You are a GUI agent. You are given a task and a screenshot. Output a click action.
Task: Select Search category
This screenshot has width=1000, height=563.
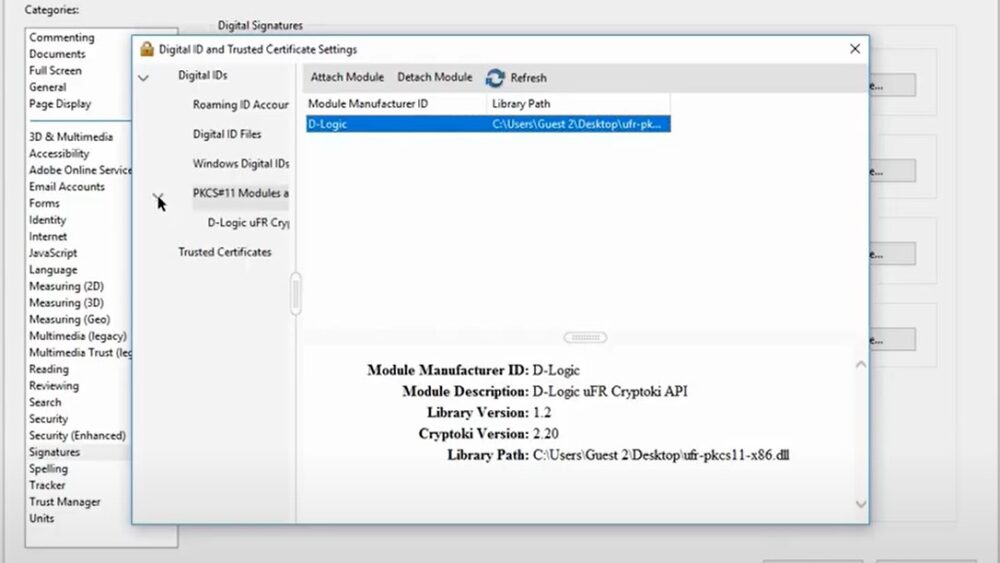point(45,402)
